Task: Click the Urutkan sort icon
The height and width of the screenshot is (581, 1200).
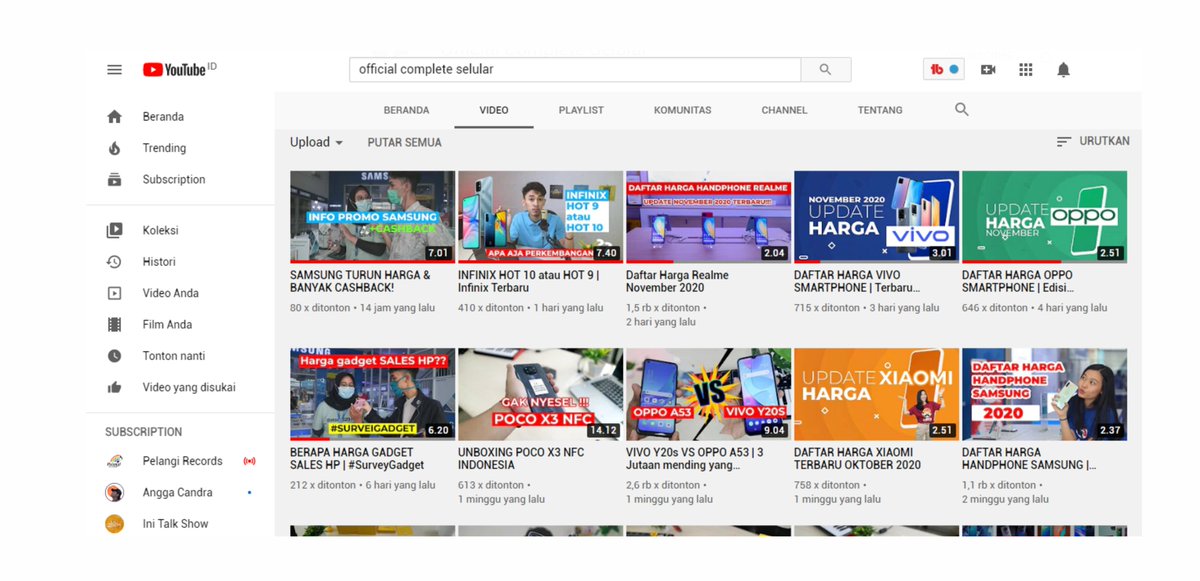Action: click(1064, 142)
